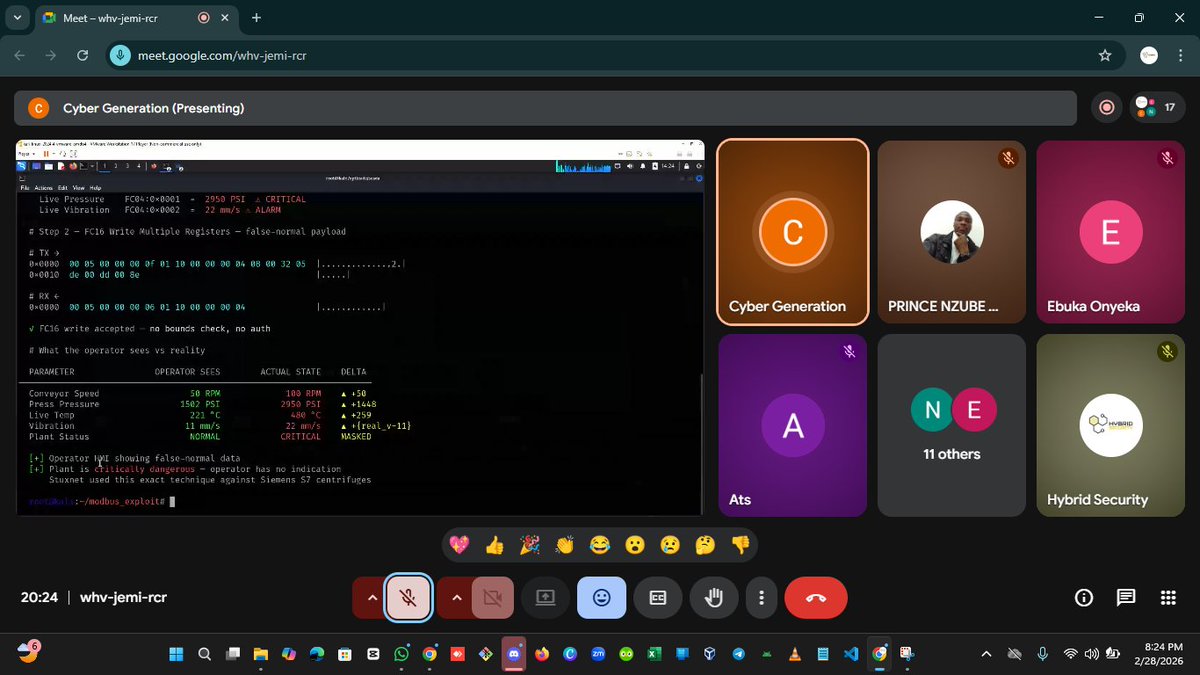The height and width of the screenshot is (675, 1200).
Task: Select the Ebuka Onyeka participant tile
Action: point(1110,231)
